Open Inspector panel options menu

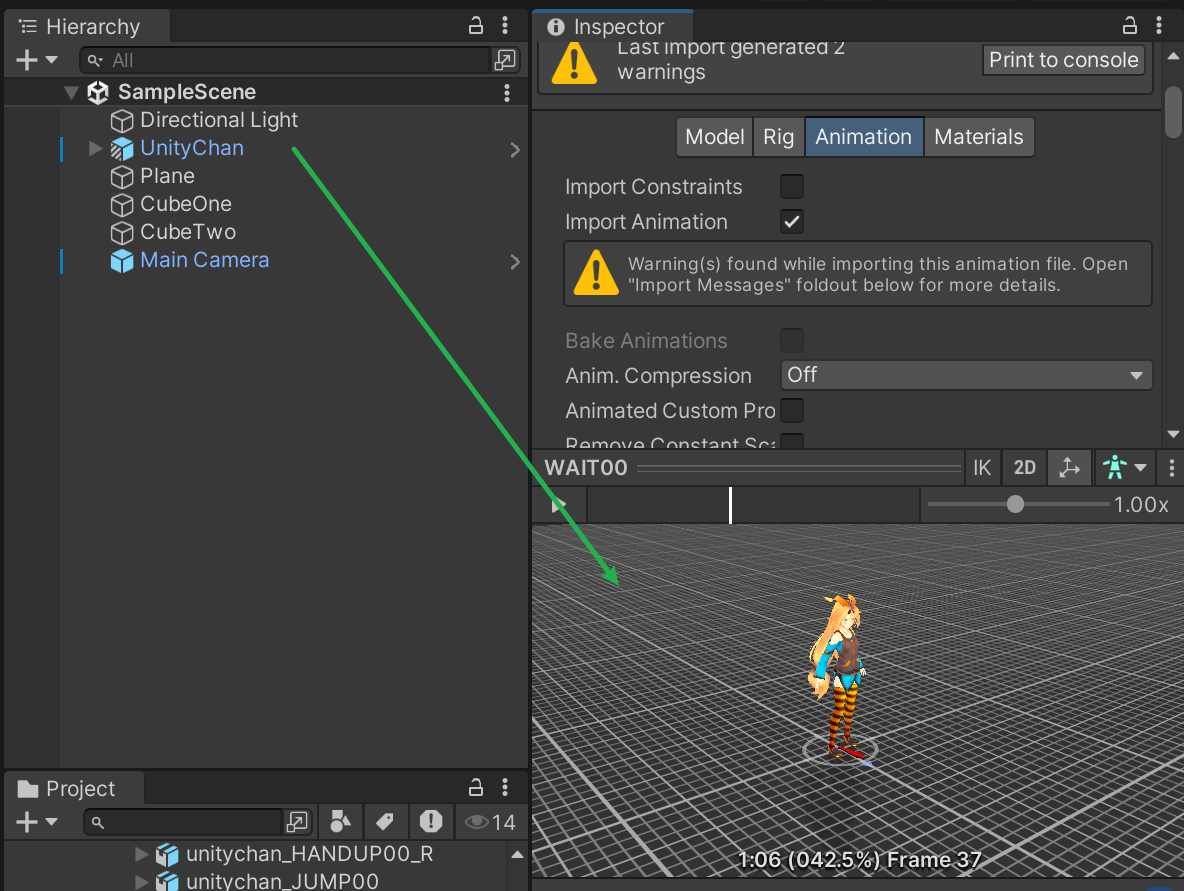pos(1159,26)
